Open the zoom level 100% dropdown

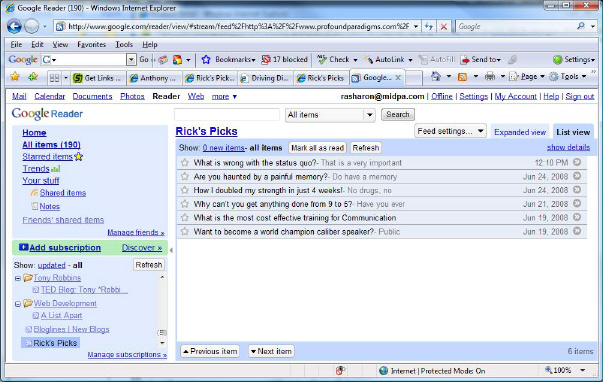click(583, 370)
